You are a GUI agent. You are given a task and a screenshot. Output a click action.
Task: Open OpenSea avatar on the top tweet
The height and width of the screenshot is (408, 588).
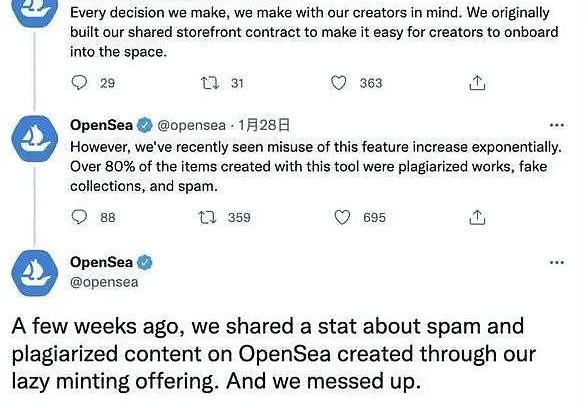click(34, 11)
